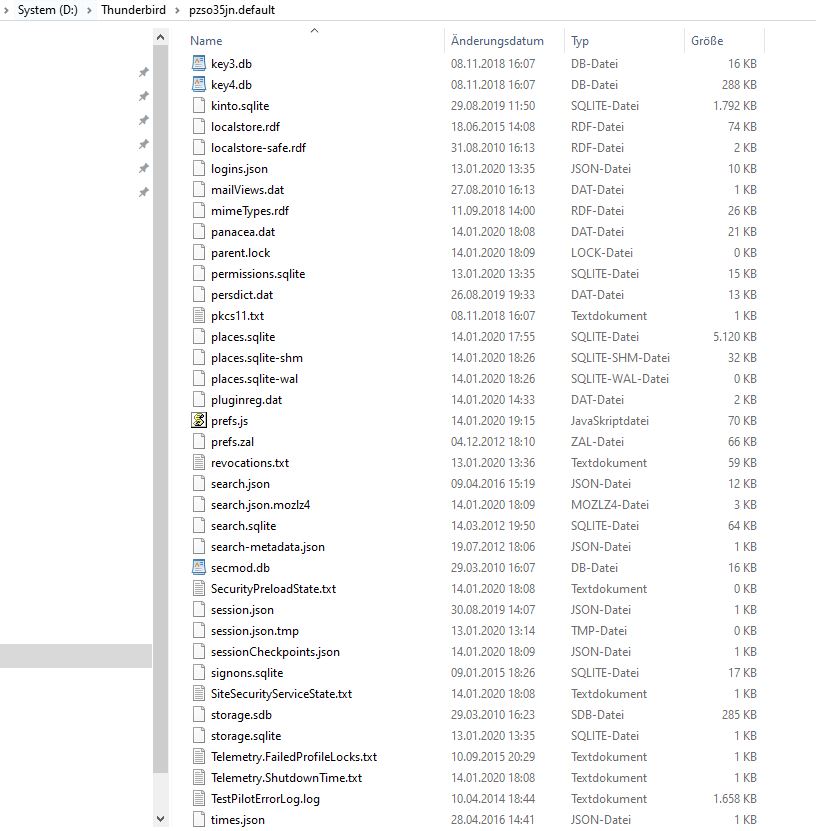Select the file named session.json.tmp

pos(255,631)
